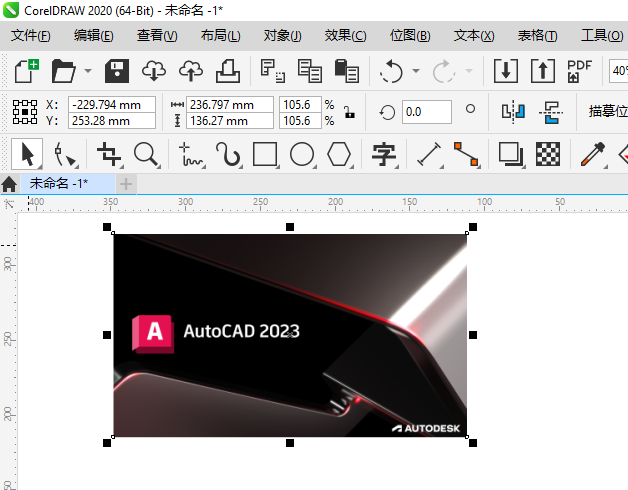Add a new document with plus tab
The height and width of the screenshot is (490, 628).
(x=126, y=183)
